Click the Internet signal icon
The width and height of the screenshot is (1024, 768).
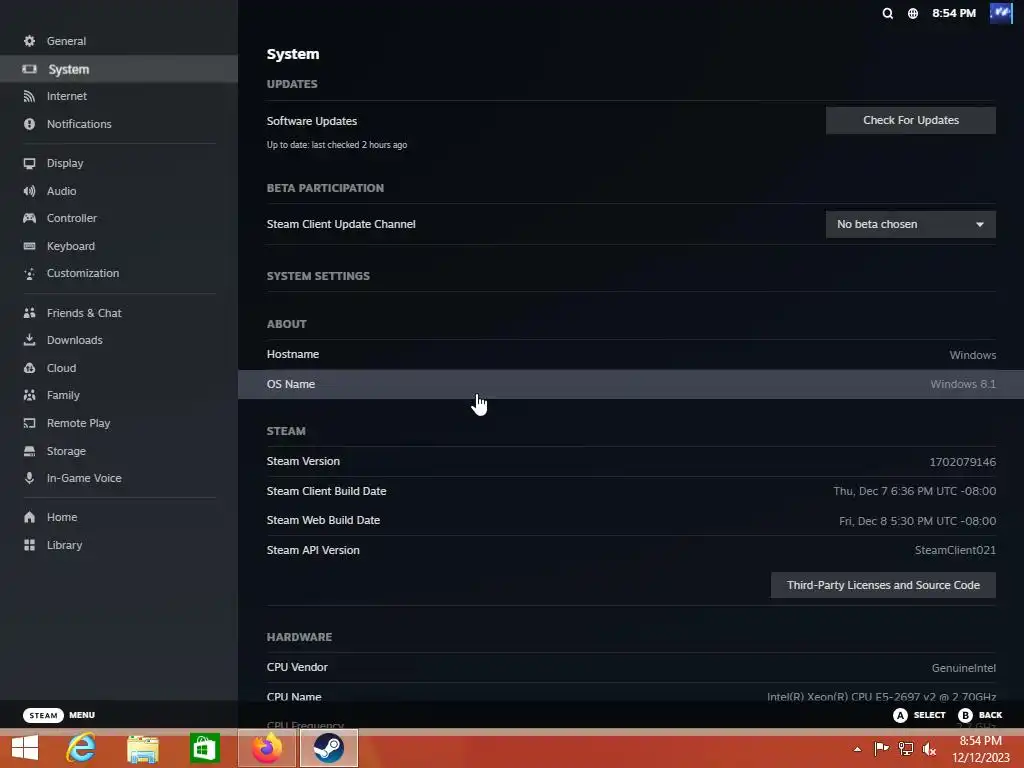click(29, 97)
